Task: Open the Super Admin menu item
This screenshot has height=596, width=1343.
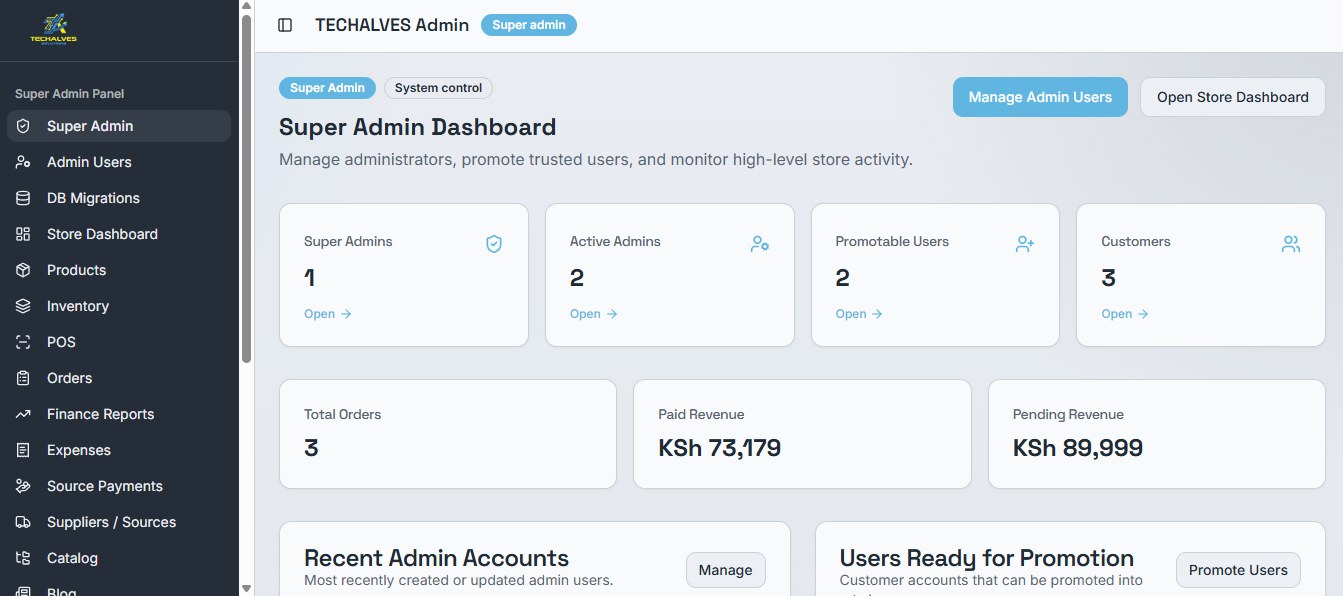Action: pyautogui.click(x=119, y=126)
